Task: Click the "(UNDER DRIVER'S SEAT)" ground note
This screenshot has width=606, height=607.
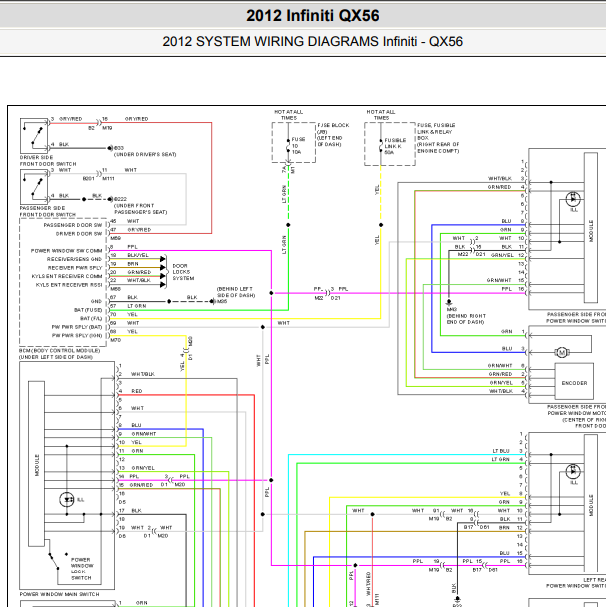Action: pyautogui.click(x=145, y=154)
